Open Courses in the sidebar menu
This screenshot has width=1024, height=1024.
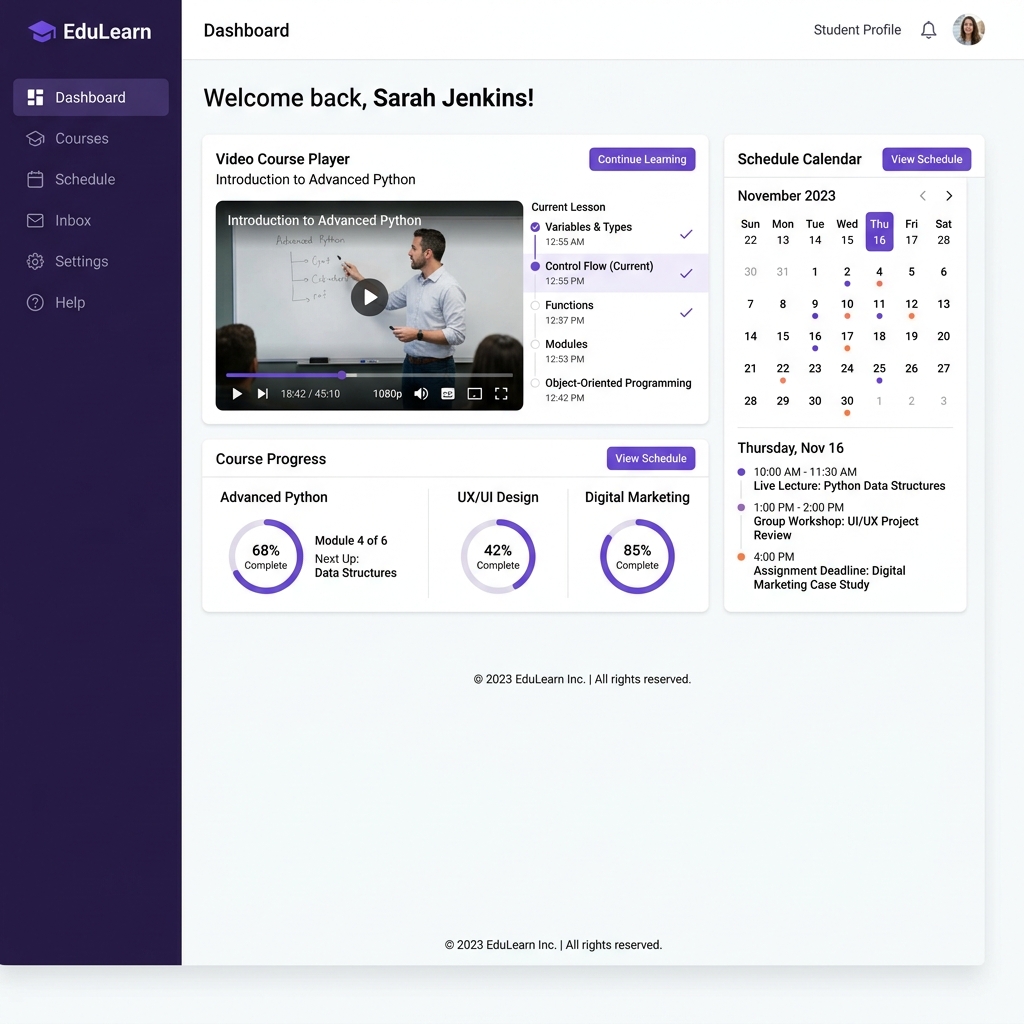pyautogui.click(x=91, y=138)
